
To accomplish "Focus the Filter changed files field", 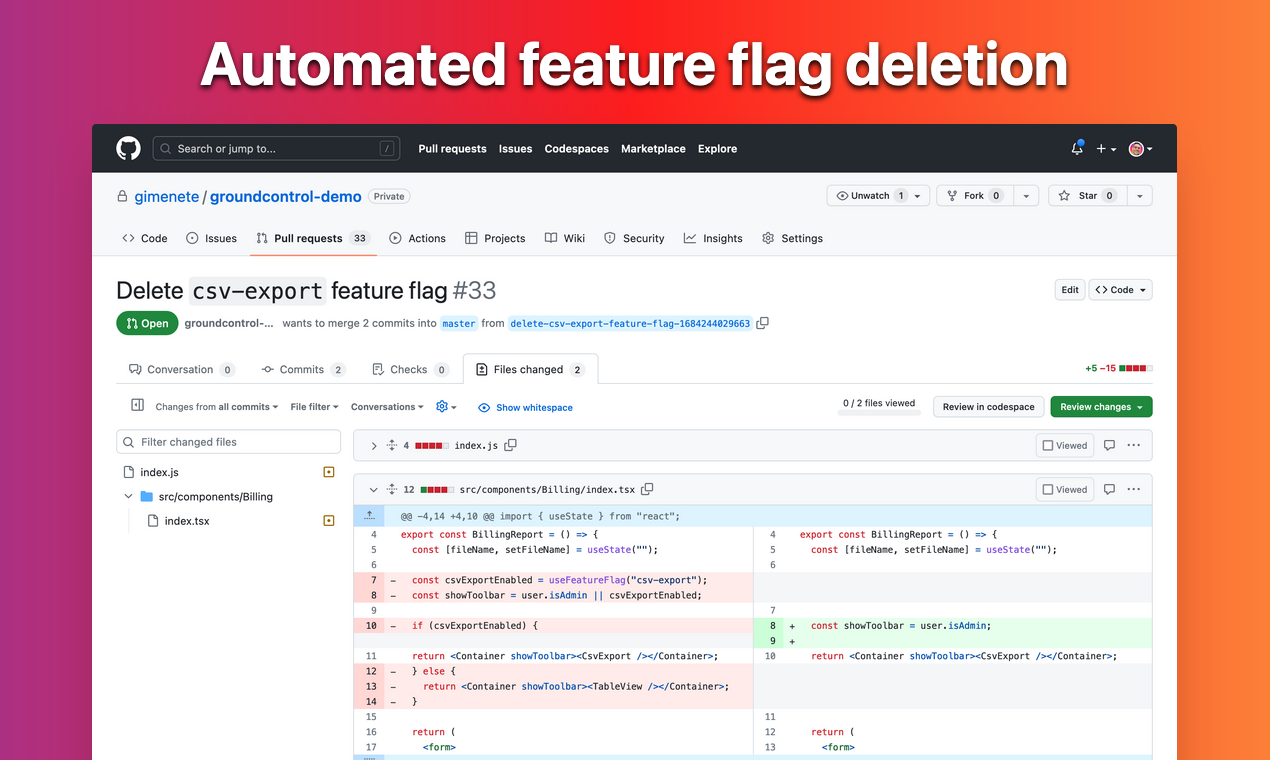I will pyautogui.click(x=229, y=442).
